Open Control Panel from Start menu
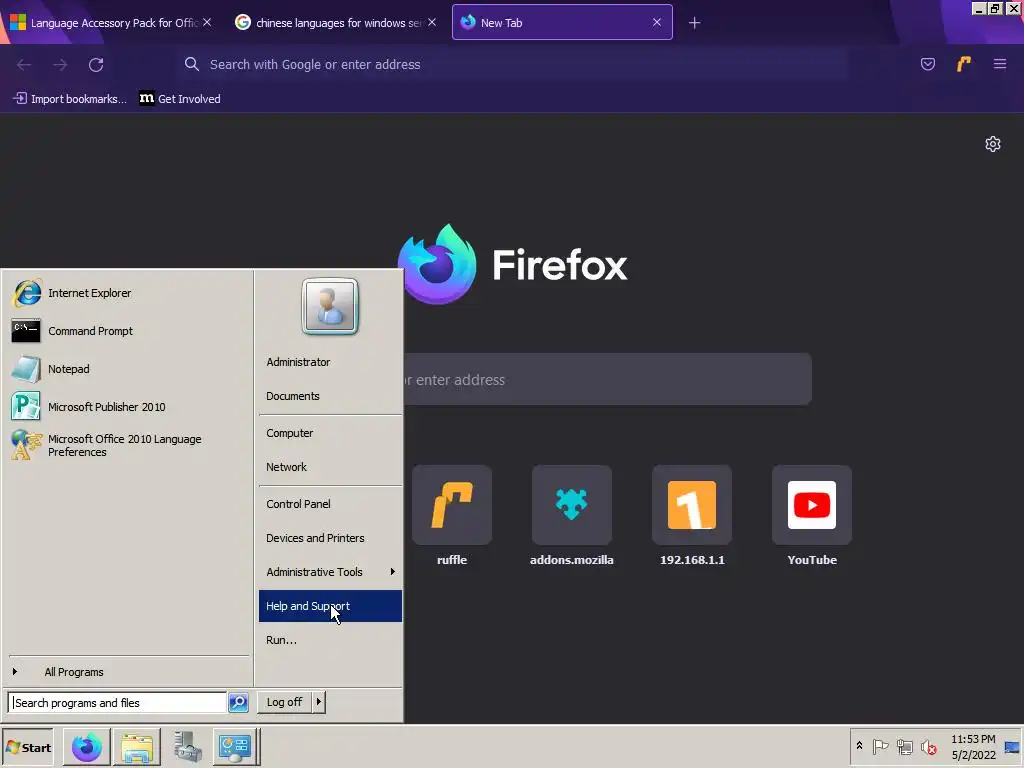 [x=330, y=504]
